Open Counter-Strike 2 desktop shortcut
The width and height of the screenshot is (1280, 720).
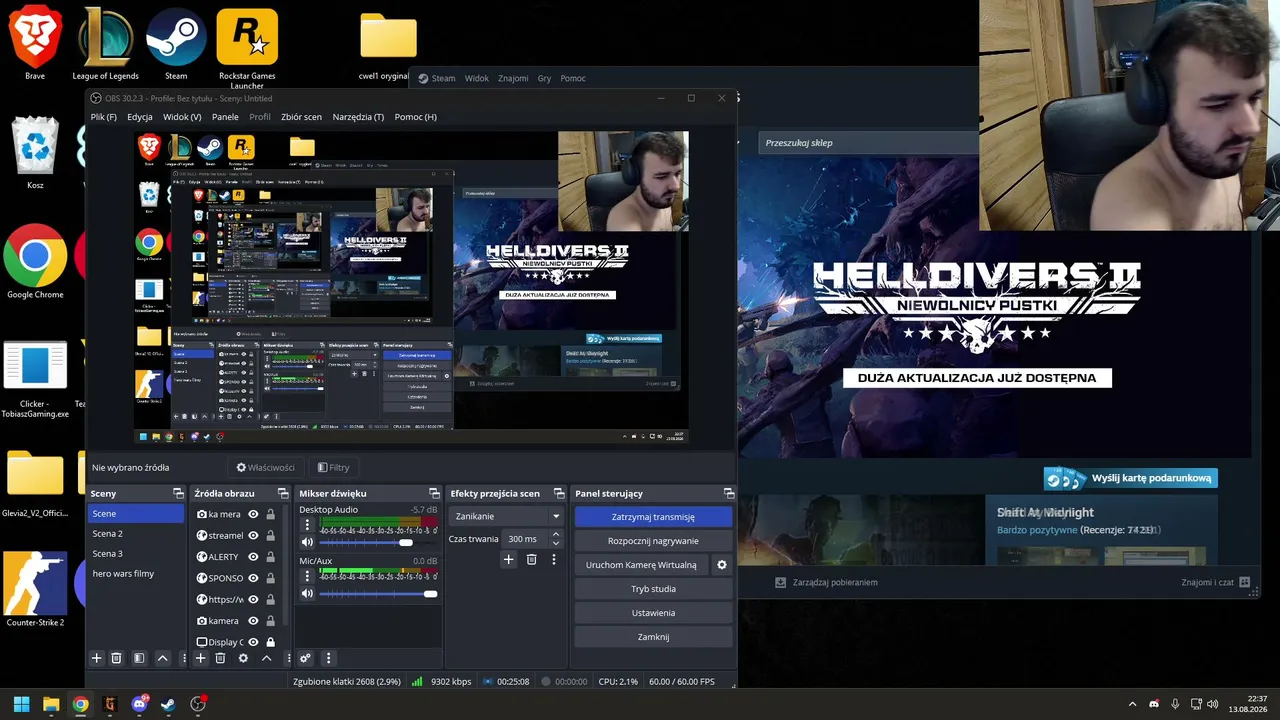click(35, 588)
